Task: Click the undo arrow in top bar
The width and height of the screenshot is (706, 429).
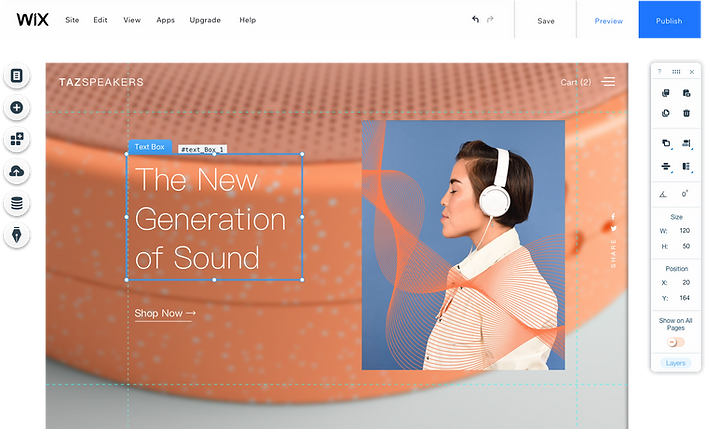Action: [475, 19]
